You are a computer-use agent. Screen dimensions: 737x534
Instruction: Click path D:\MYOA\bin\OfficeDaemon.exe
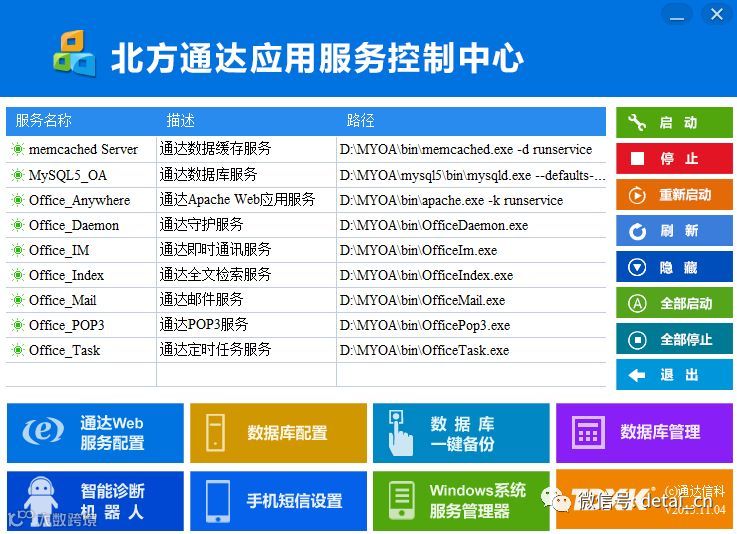434,225
